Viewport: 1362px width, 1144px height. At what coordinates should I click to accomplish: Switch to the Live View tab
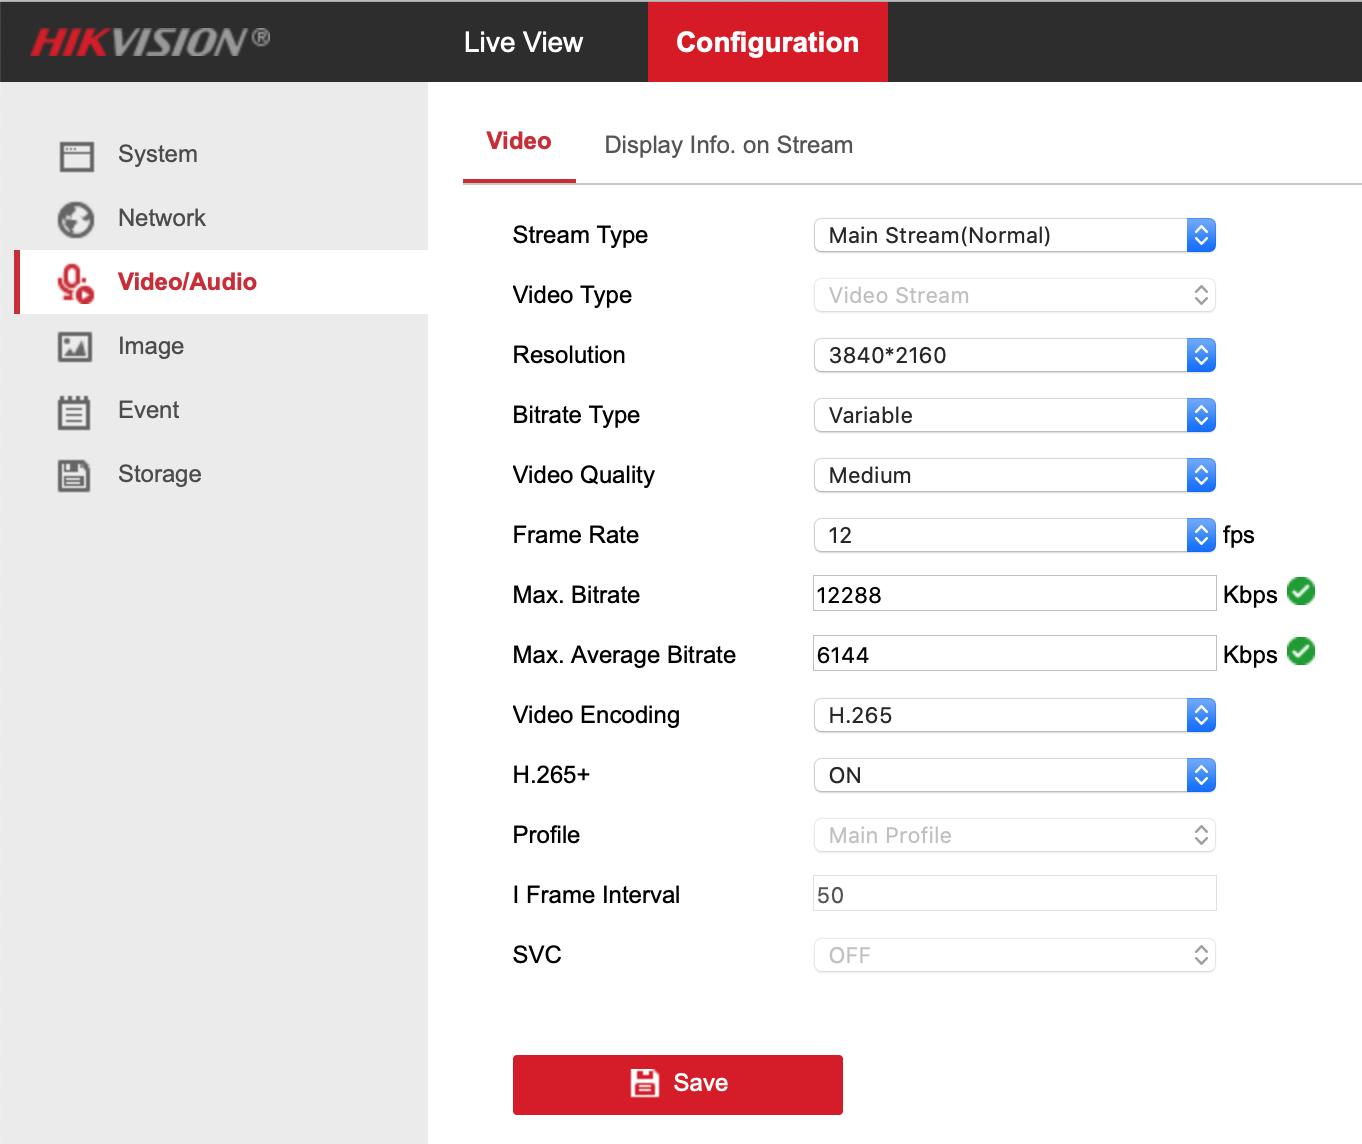pyautogui.click(x=523, y=42)
